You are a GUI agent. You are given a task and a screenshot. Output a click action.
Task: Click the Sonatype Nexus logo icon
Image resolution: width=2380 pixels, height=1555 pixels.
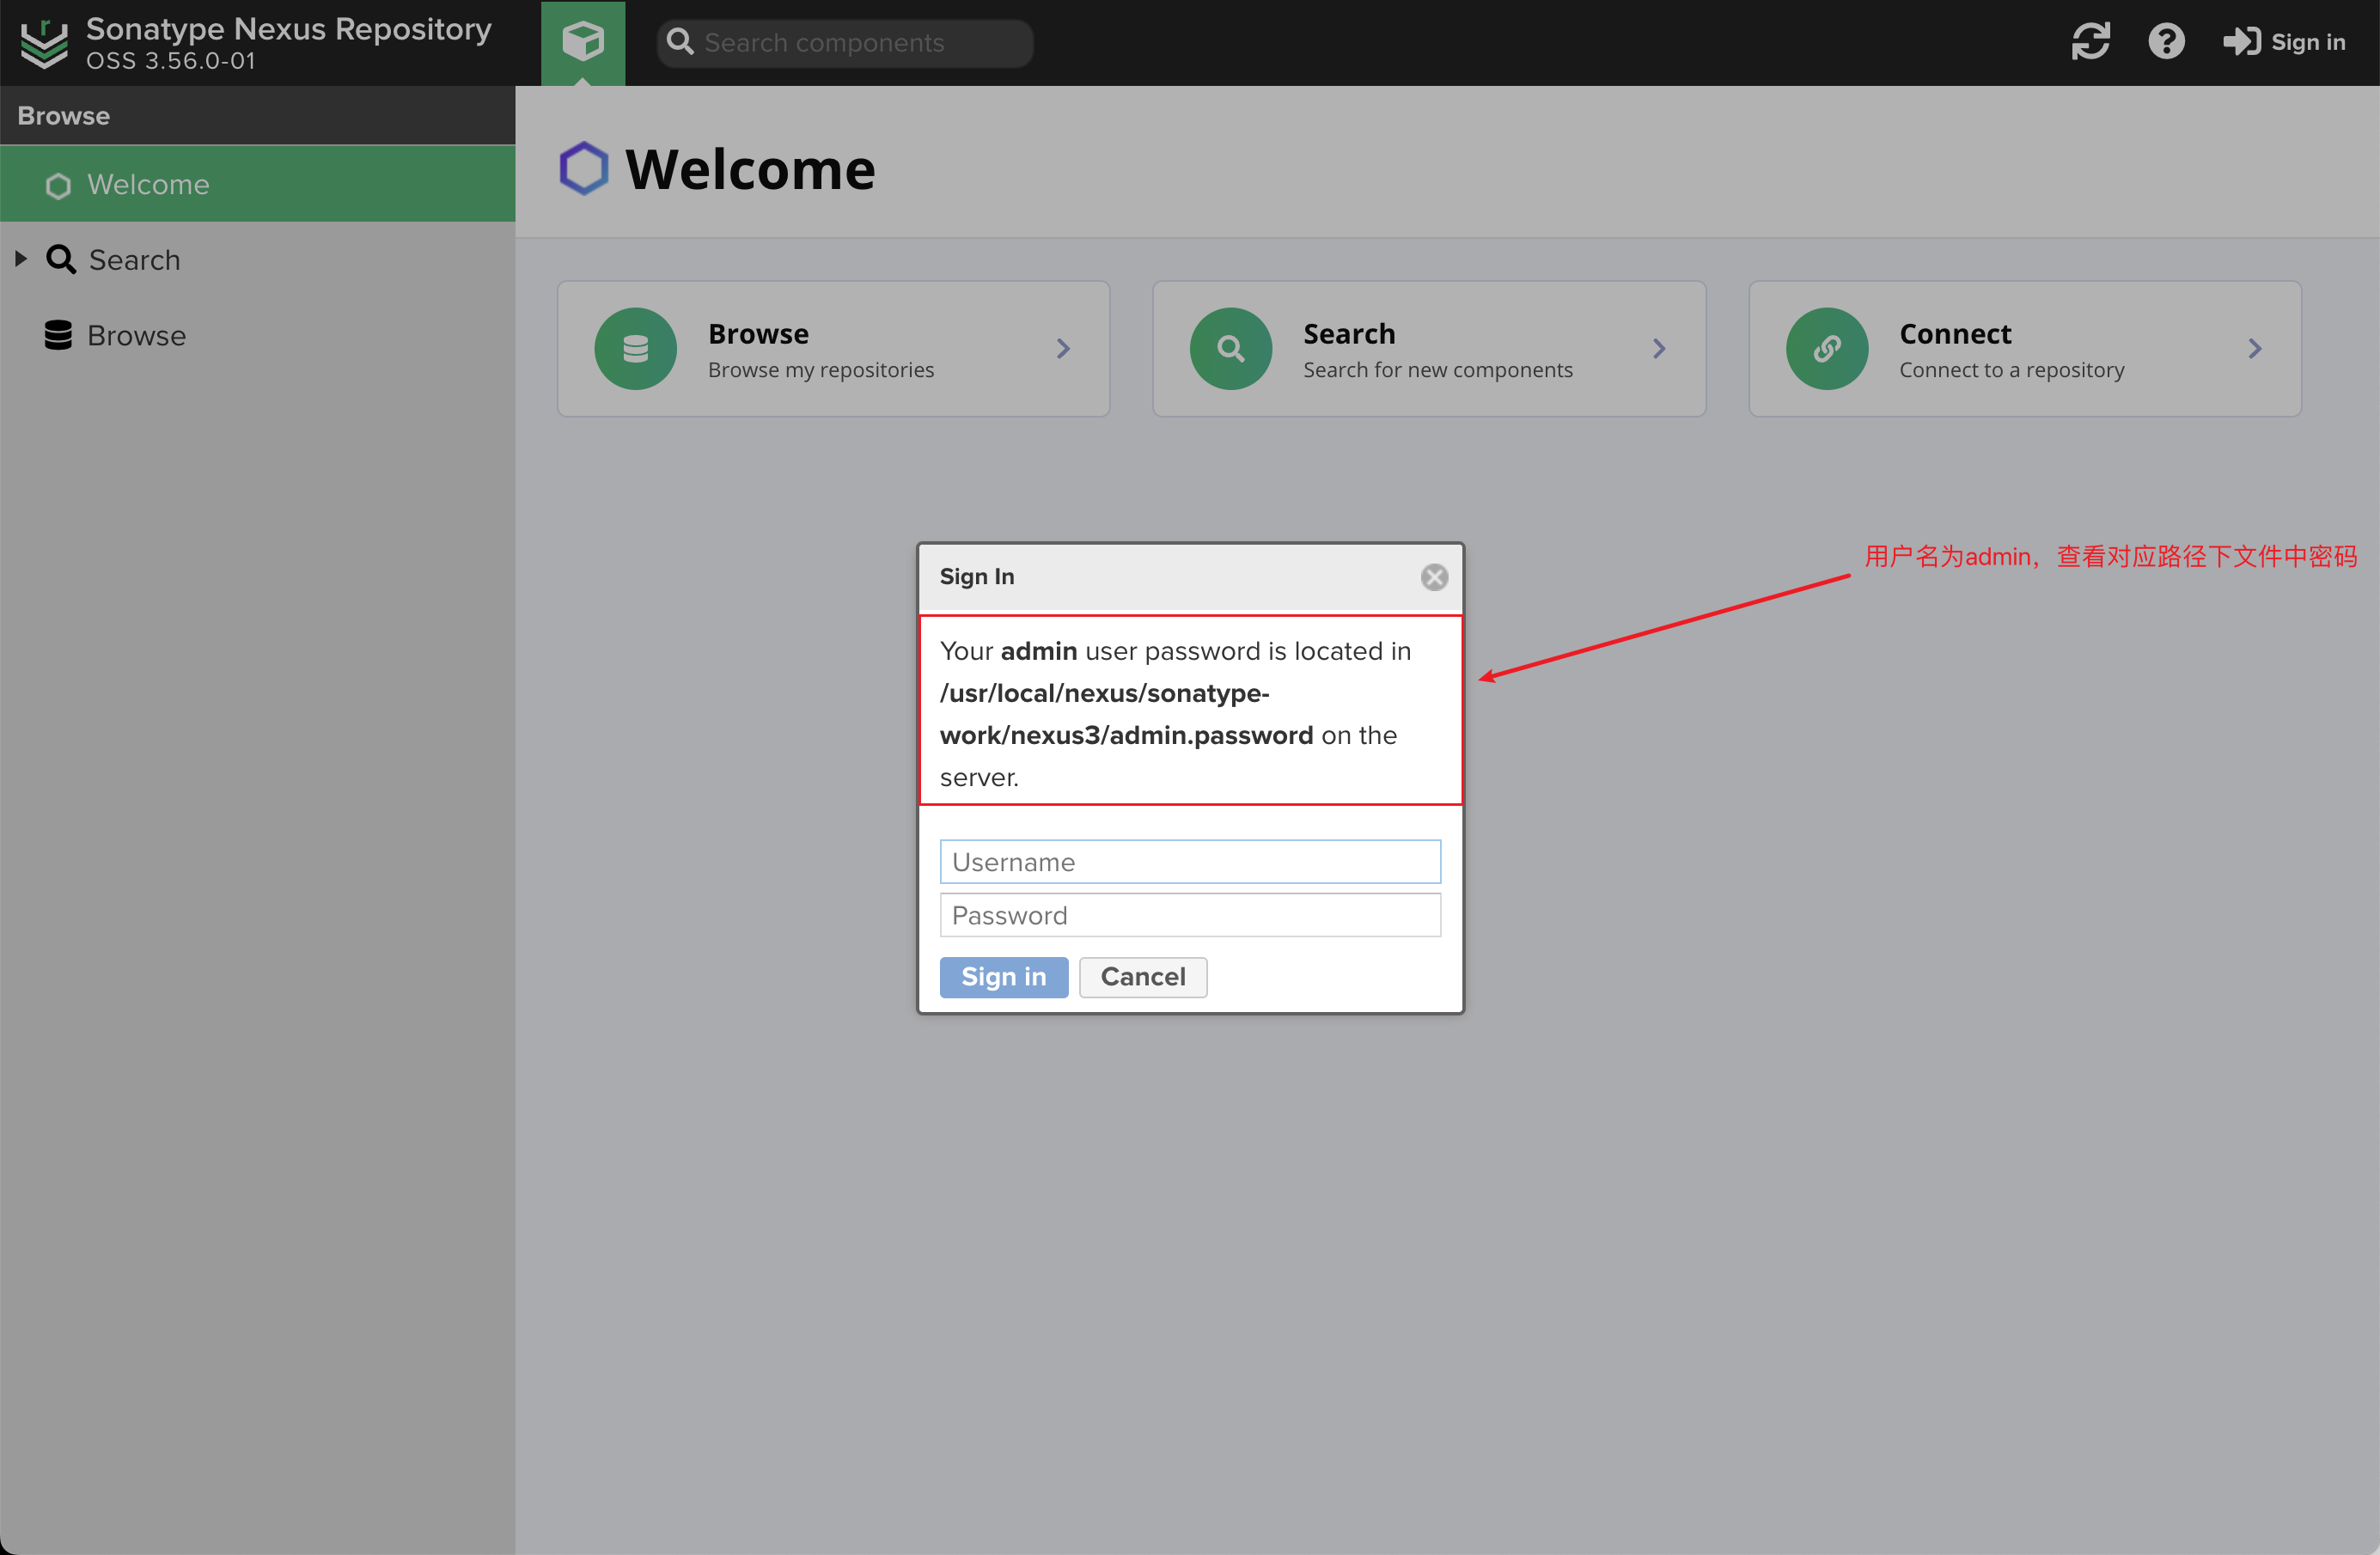[45, 43]
